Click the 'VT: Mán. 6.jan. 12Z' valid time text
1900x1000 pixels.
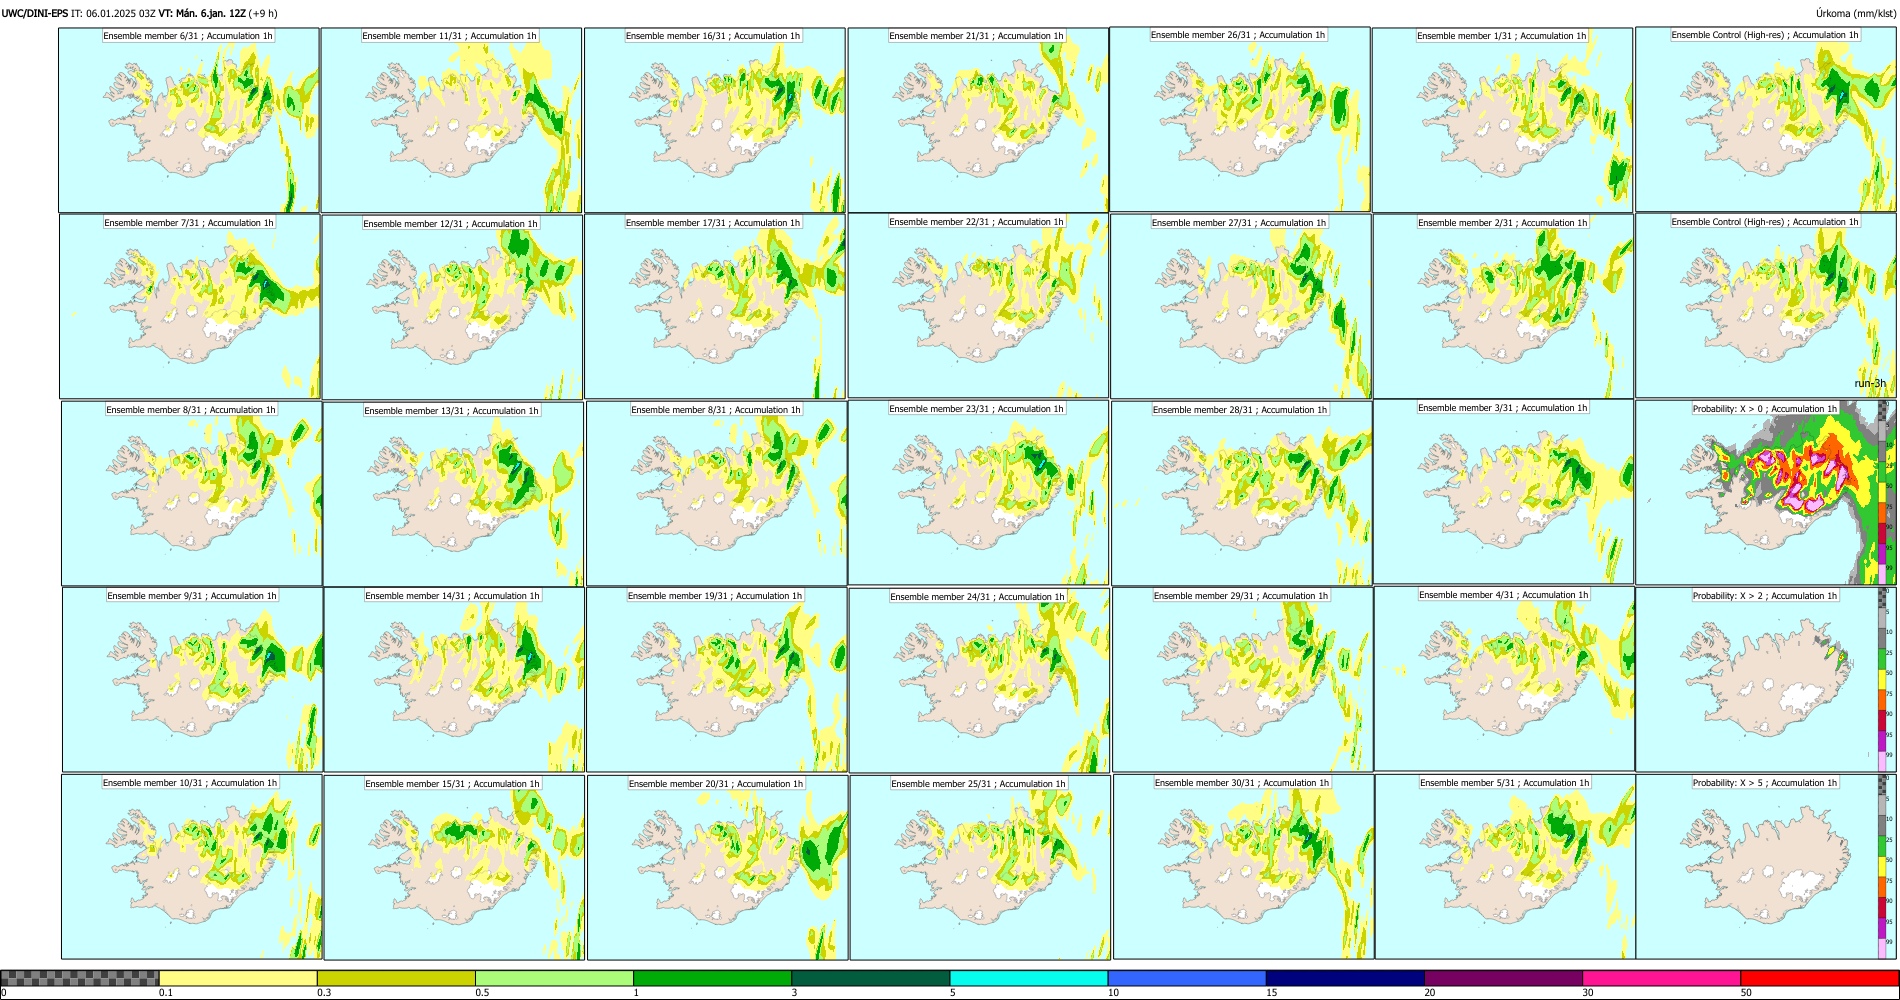pyautogui.click(x=202, y=13)
